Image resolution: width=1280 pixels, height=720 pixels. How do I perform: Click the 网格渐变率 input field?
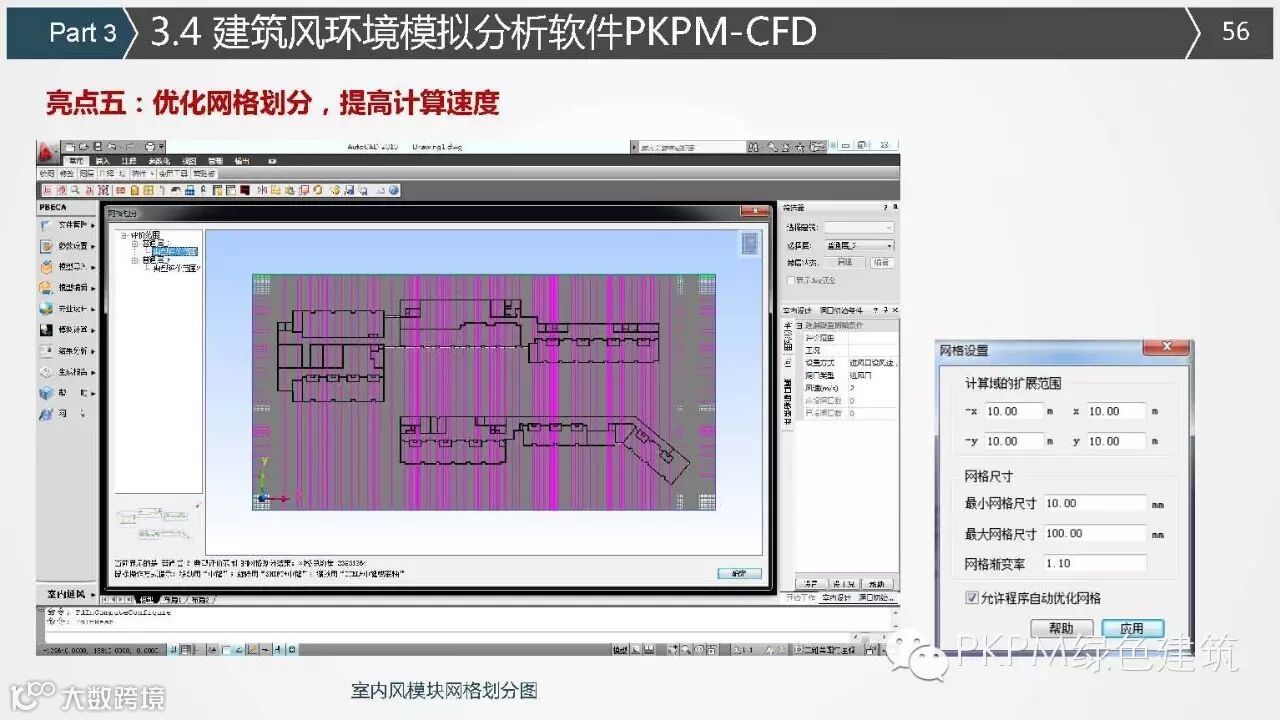coord(1094,563)
